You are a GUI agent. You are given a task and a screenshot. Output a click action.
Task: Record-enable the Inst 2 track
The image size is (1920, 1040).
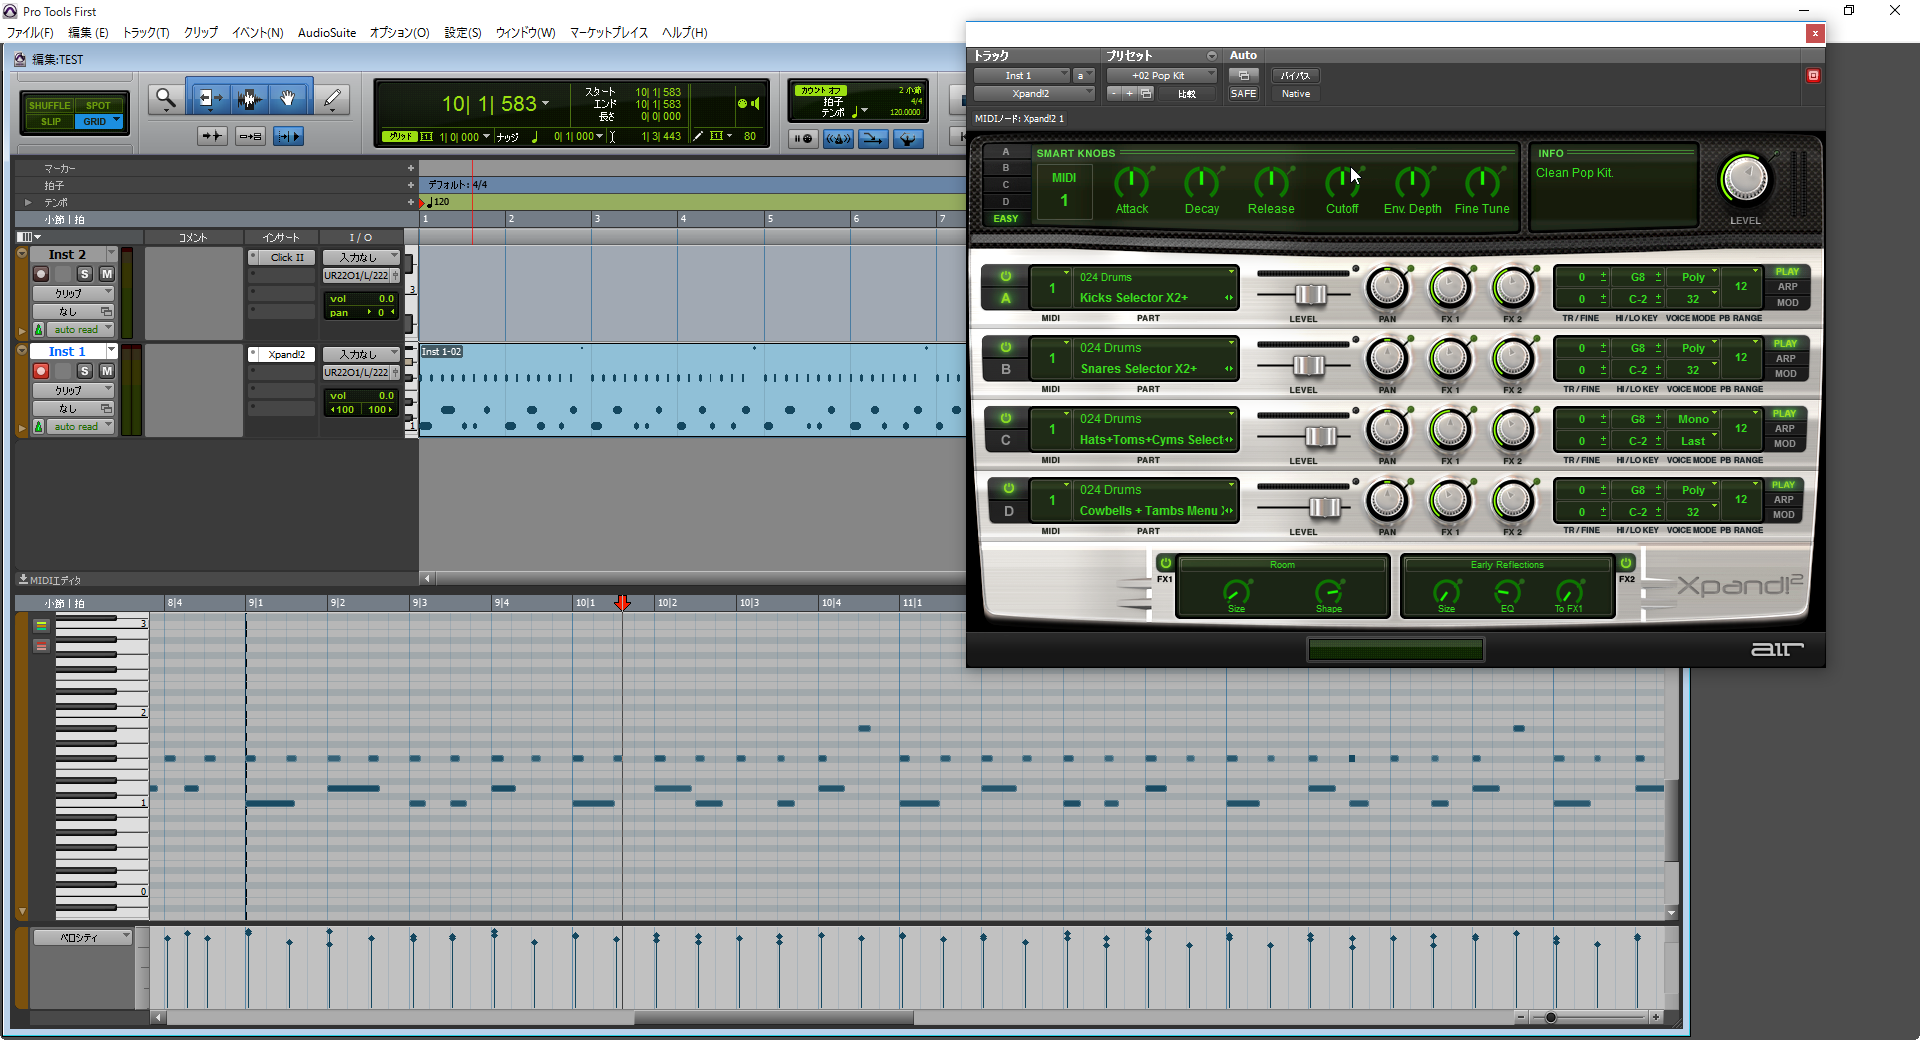tap(41, 274)
